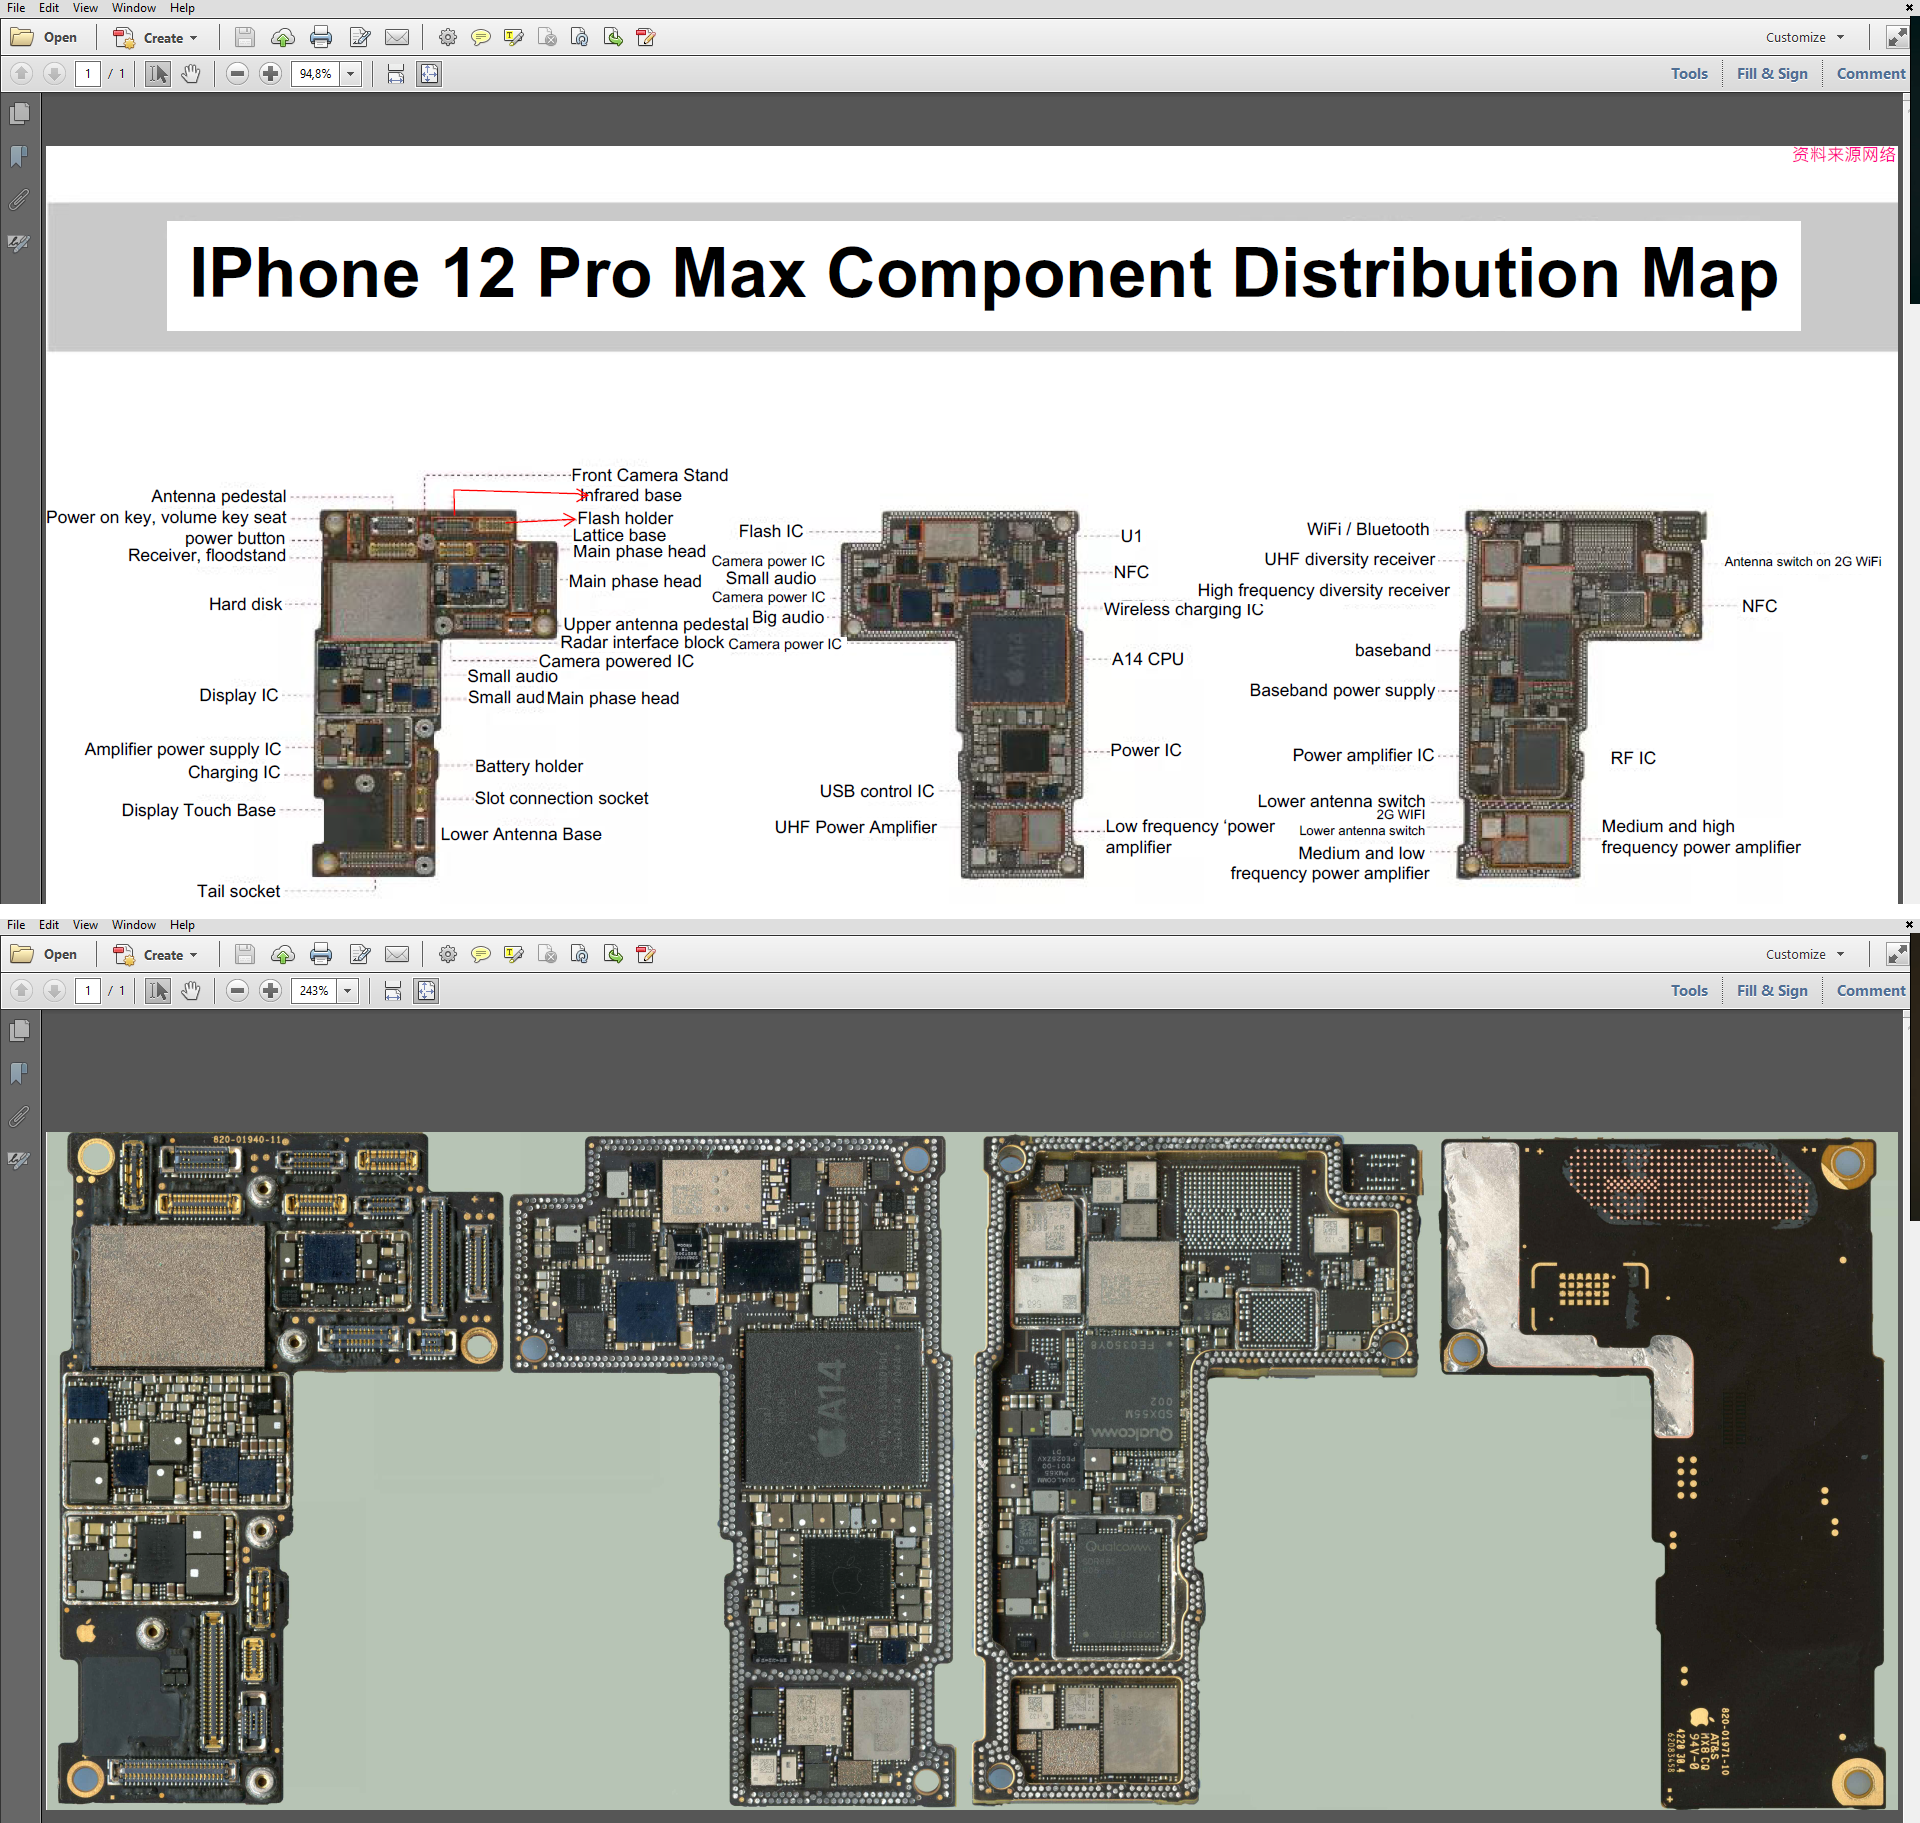Viewport: 1920px width, 1823px height.
Task: Open the Help menu in the bottom window
Action: tap(182, 925)
